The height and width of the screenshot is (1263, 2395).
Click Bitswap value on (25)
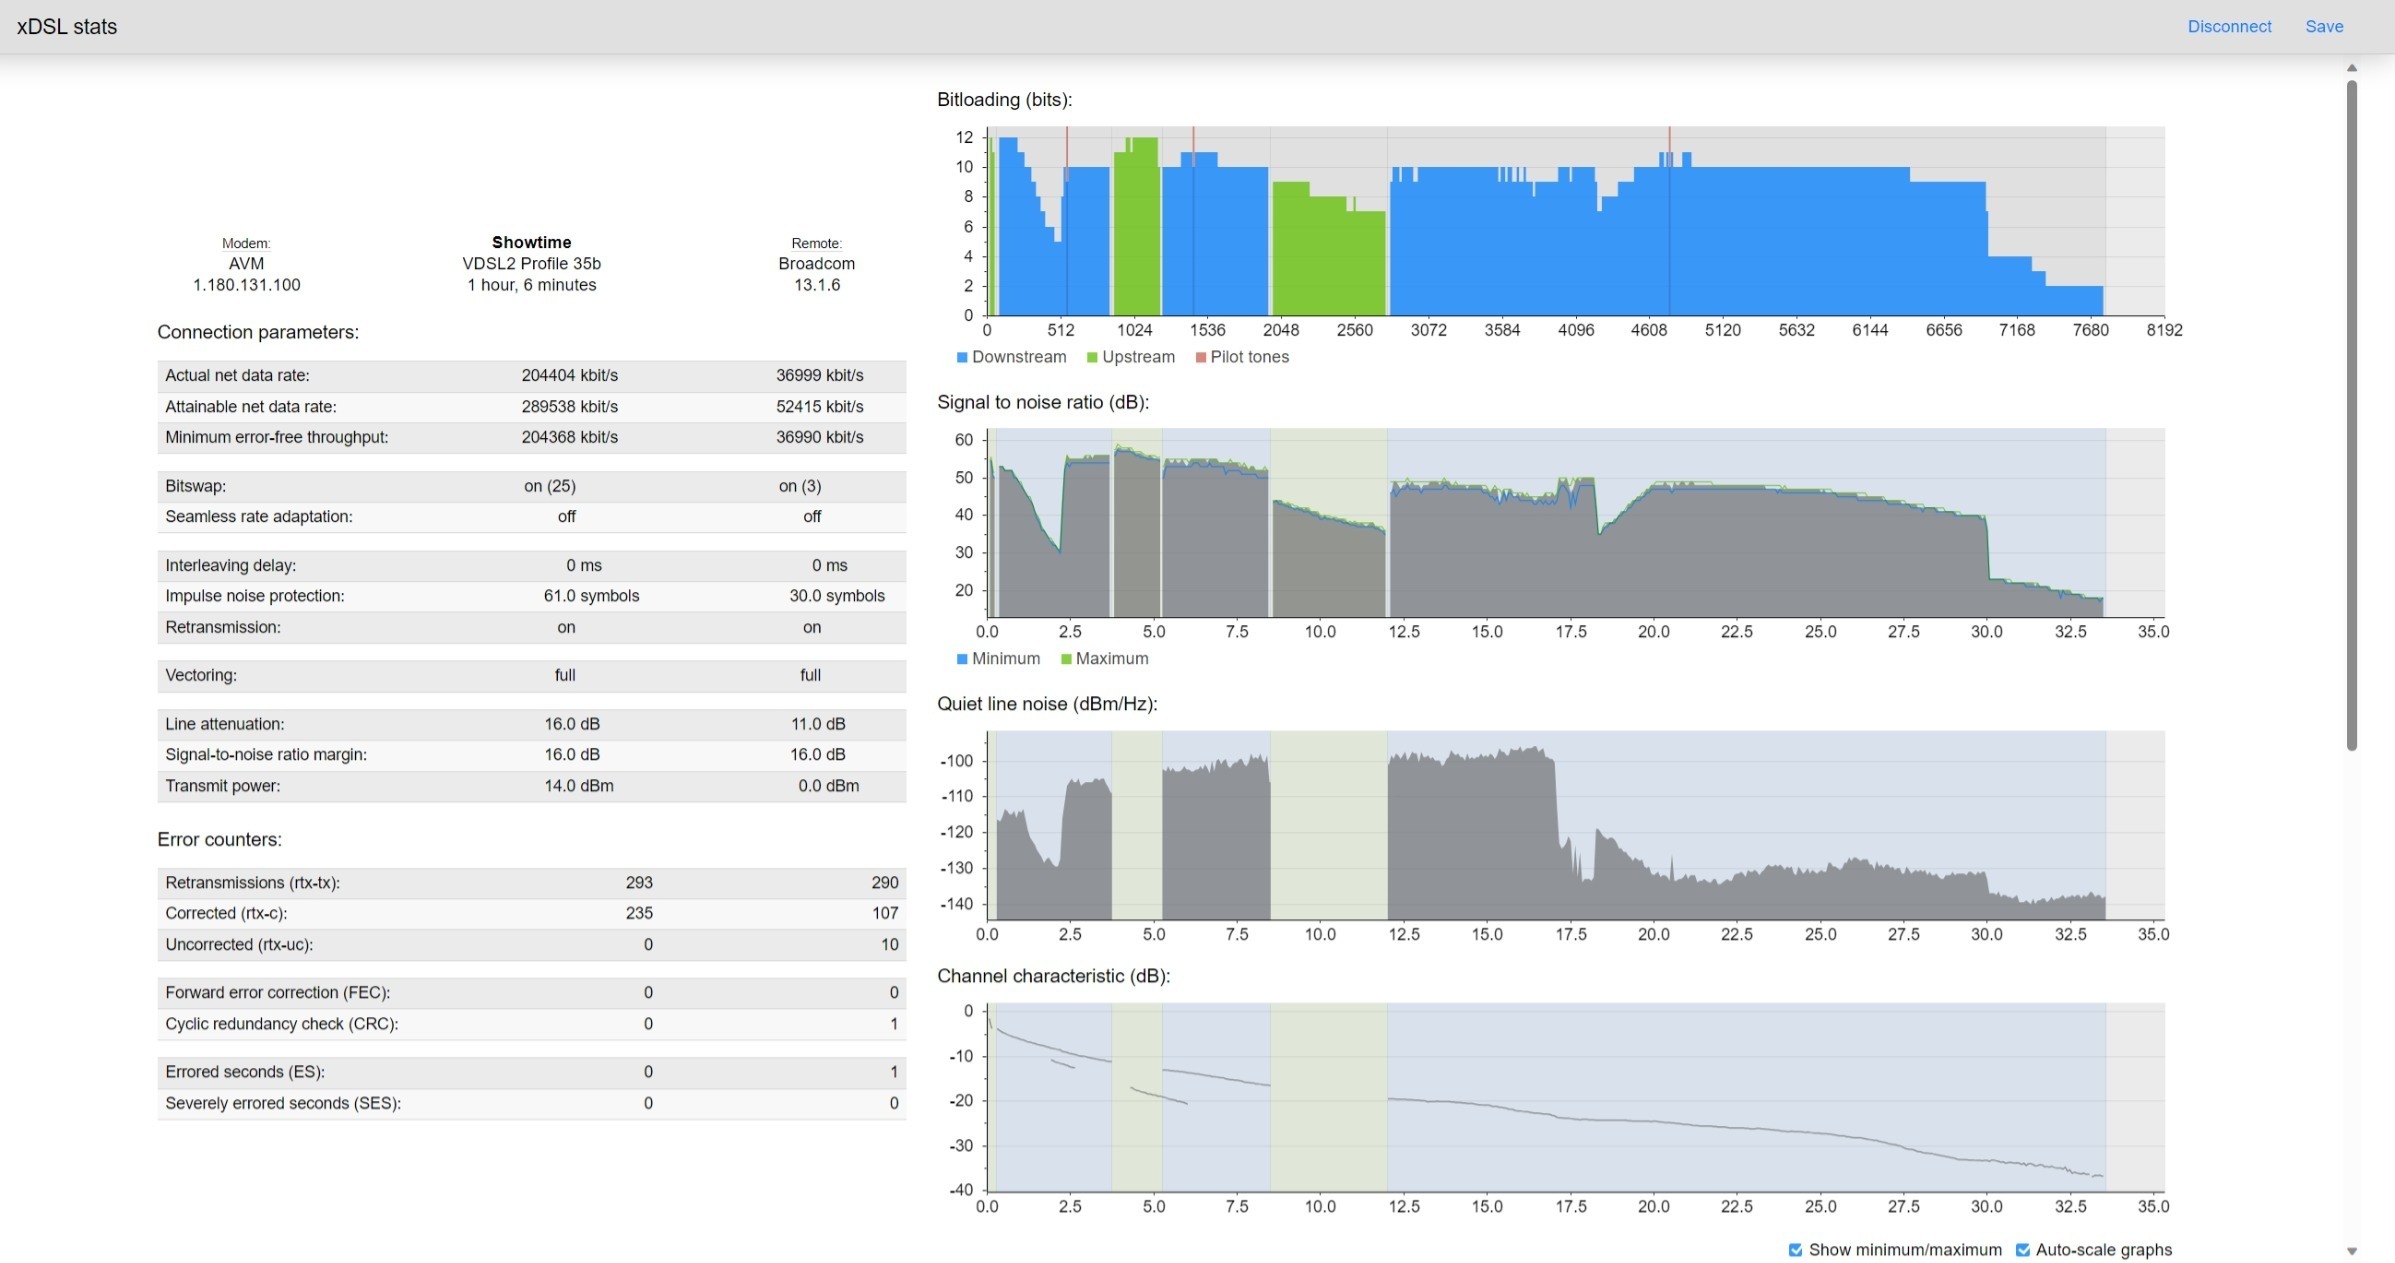549,486
